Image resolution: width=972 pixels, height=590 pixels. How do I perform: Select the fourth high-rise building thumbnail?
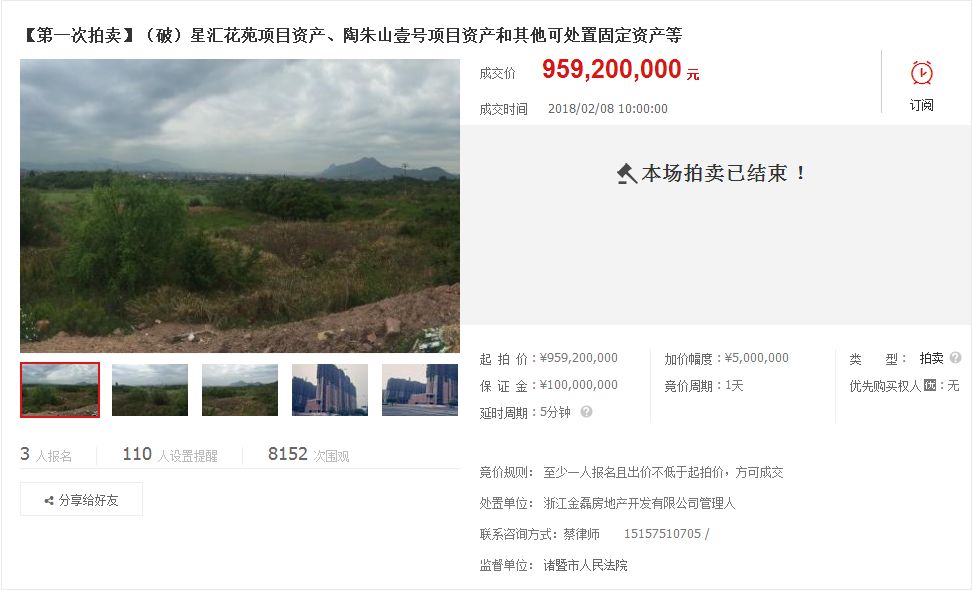coord(330,390)
